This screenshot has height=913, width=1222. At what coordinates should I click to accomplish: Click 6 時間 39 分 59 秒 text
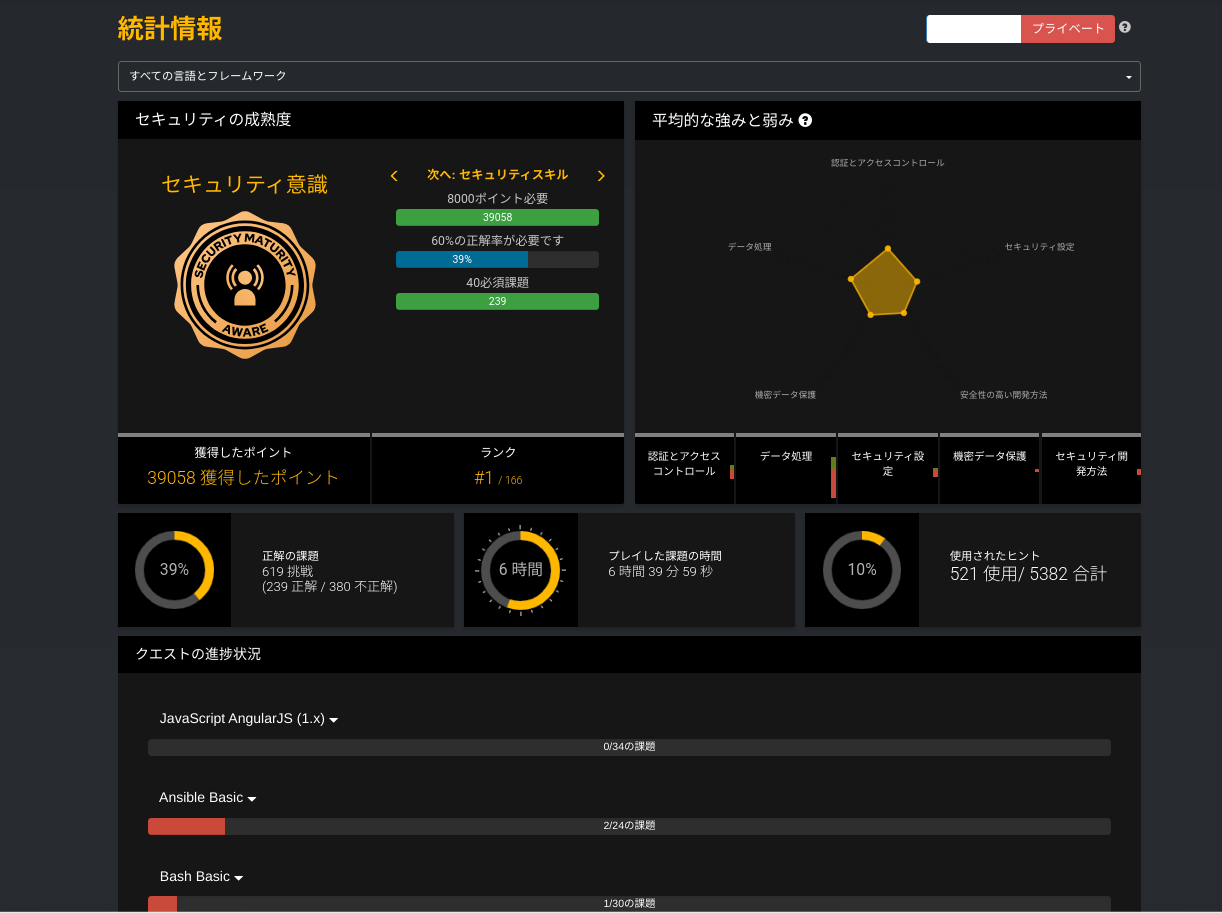(660, 571)
